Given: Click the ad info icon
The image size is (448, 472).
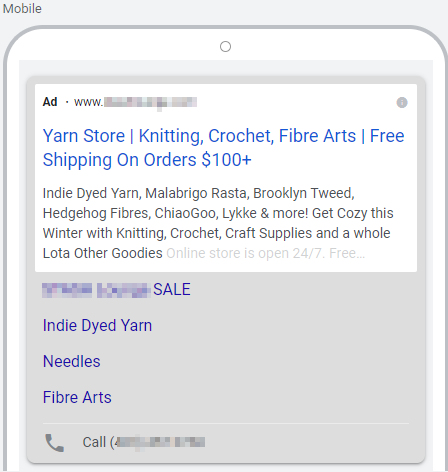Looking at the screenshot, I should pos(402,102).
